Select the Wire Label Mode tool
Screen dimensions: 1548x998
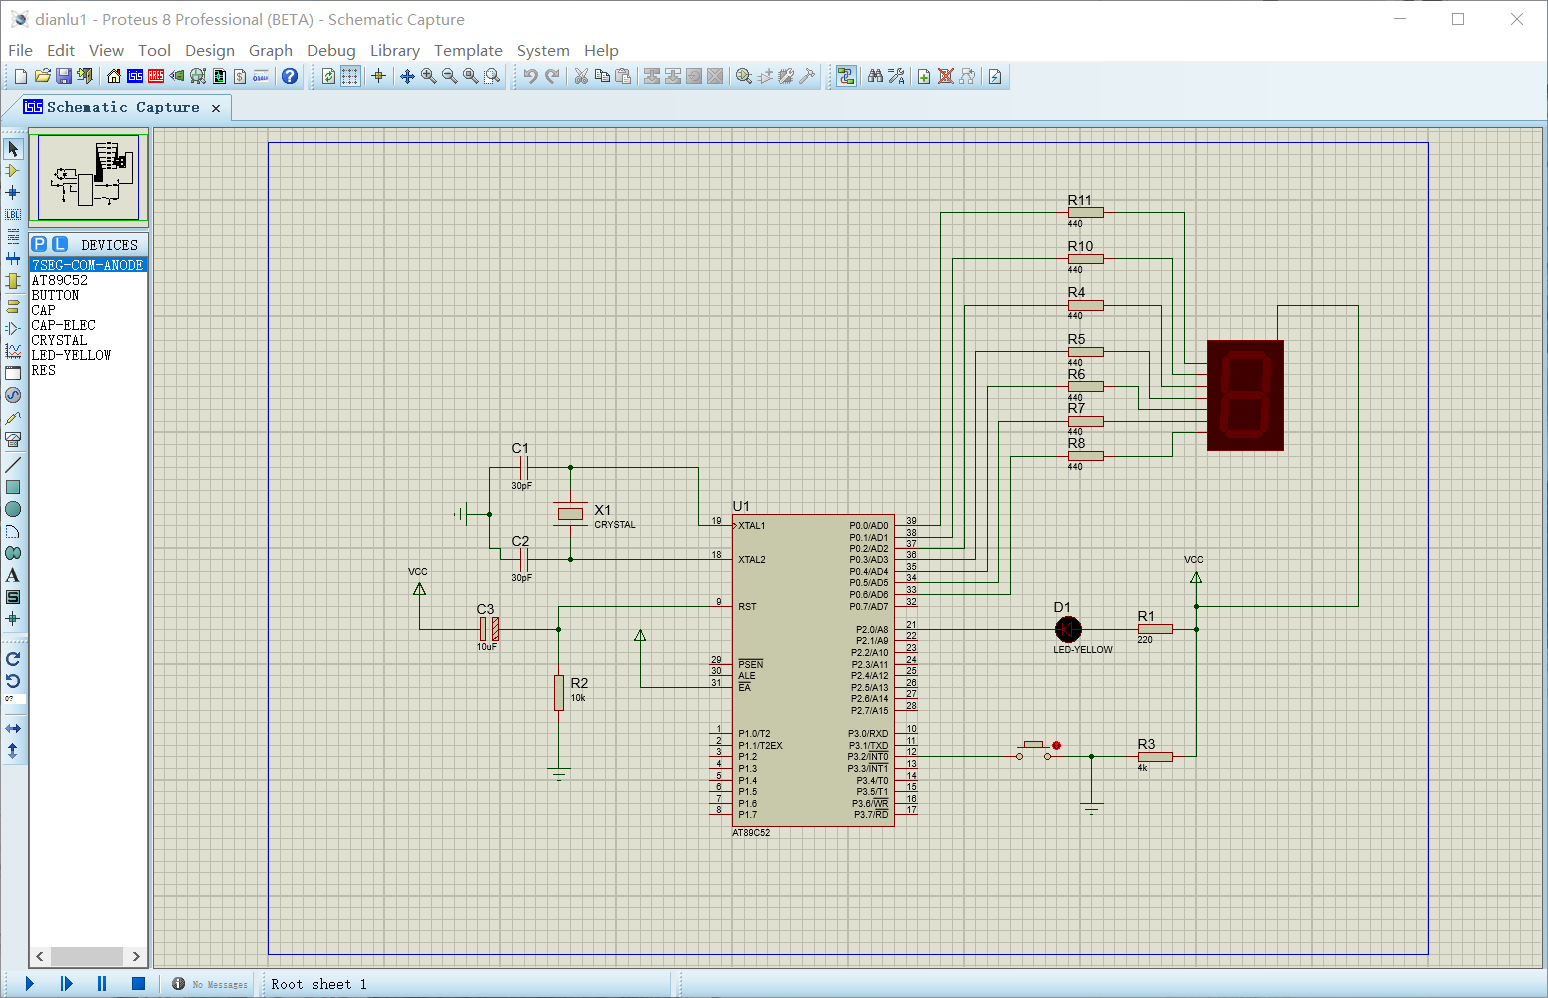[x=13, y=214]
